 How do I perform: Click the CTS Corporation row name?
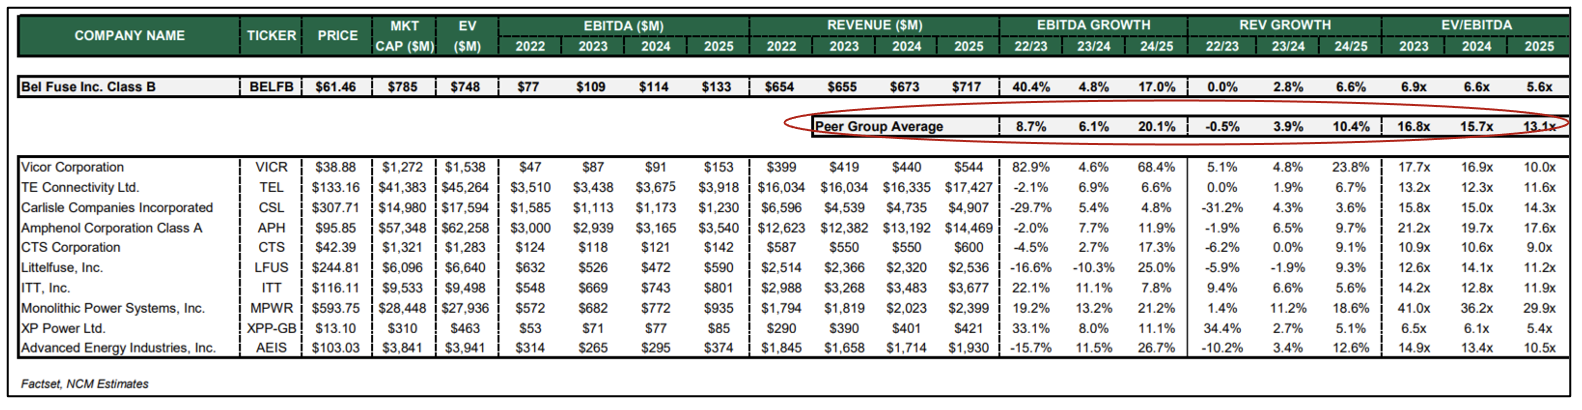pyautogui.click(x=71, y=247)
